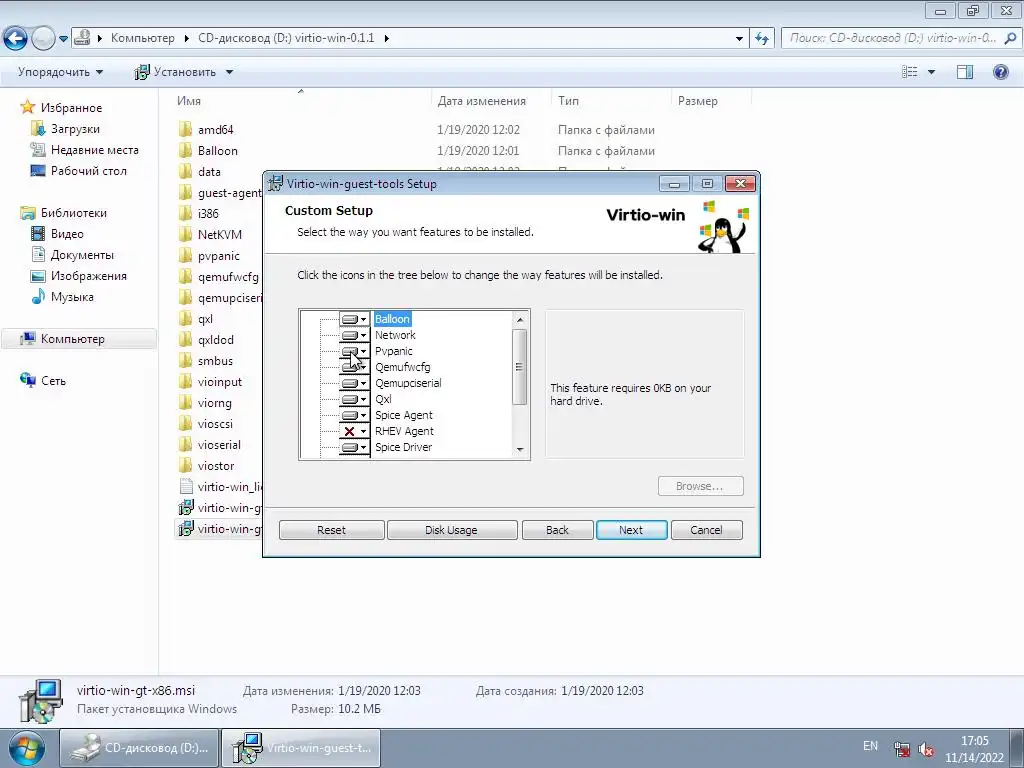
Task: Open the Упорядочить menu
Action: [x=60, y=72]
